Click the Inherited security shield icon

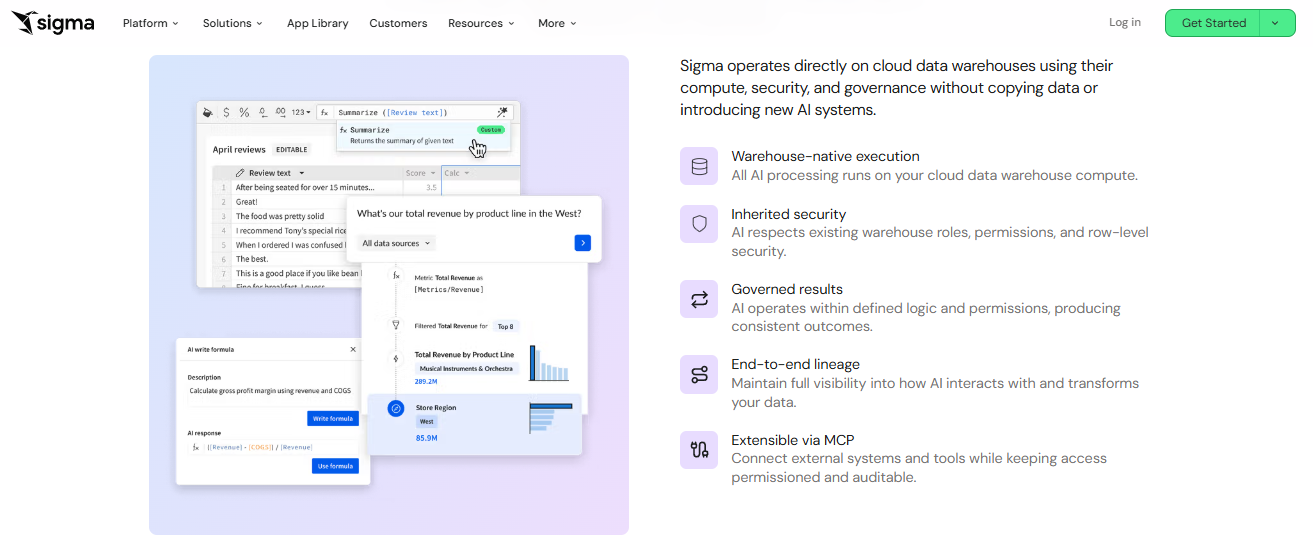pyautogui.click(x=699, y=224)
